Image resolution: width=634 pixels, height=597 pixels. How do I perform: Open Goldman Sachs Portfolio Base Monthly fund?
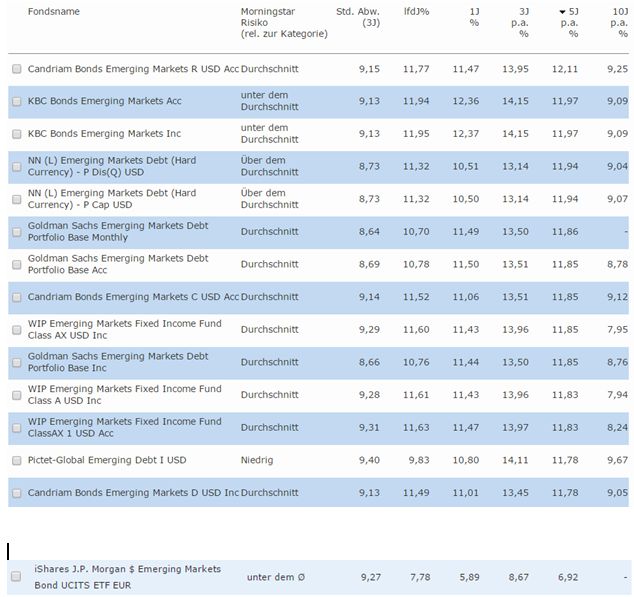(118, 231)
